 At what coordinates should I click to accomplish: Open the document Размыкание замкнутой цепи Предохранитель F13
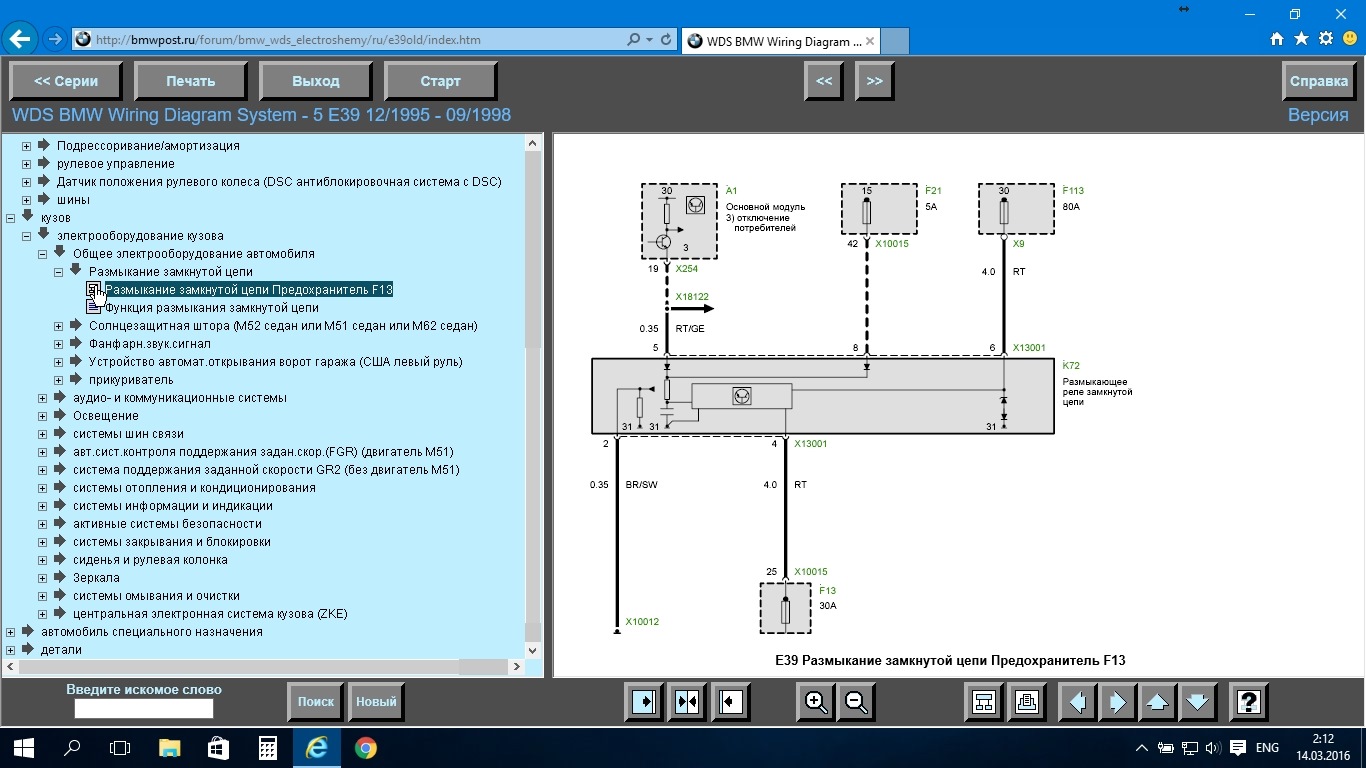(x=248, y=290)
